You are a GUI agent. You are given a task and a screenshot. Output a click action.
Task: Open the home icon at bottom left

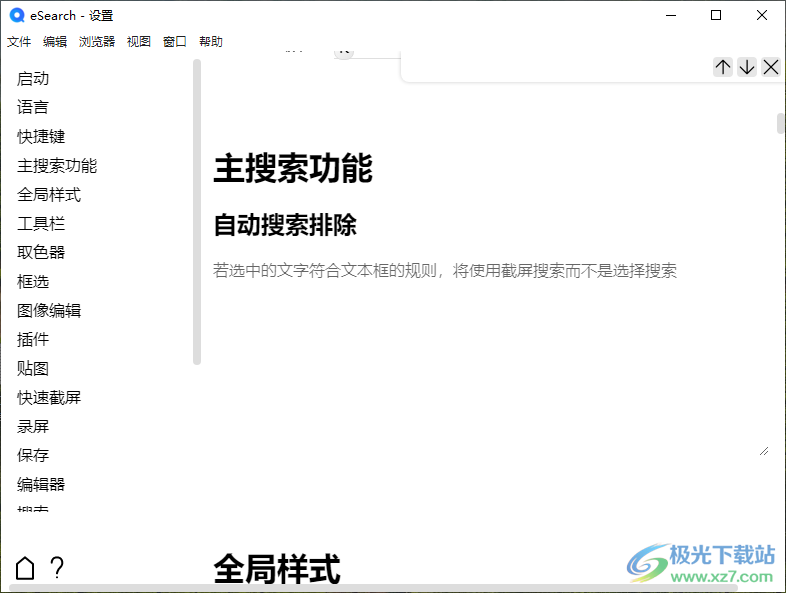[25, 568]
